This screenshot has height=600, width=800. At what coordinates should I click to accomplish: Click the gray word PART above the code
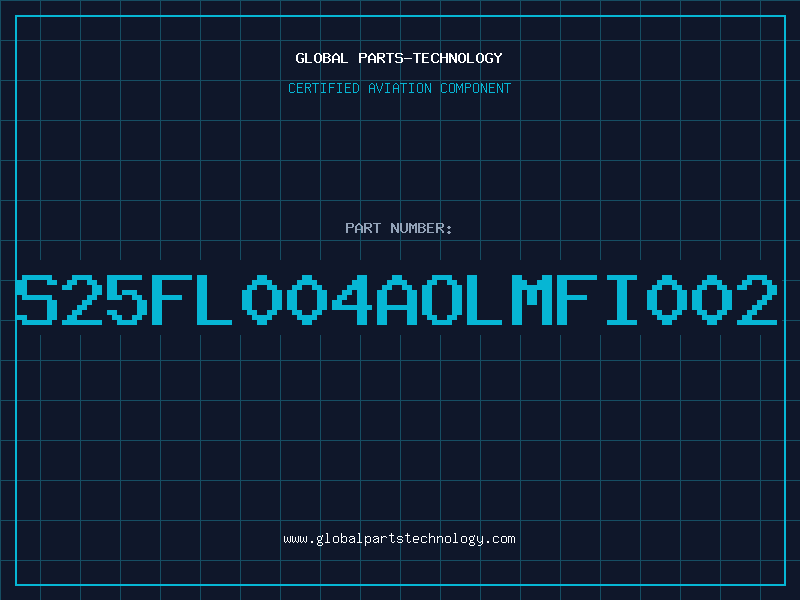pos(363,228)
